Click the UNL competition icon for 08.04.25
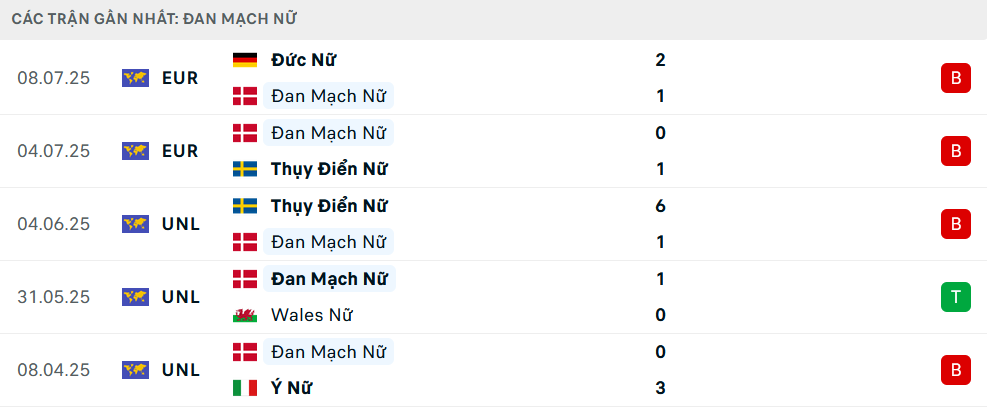The width and height of the screenshot is (987, 408). click(x=135, y=370)
